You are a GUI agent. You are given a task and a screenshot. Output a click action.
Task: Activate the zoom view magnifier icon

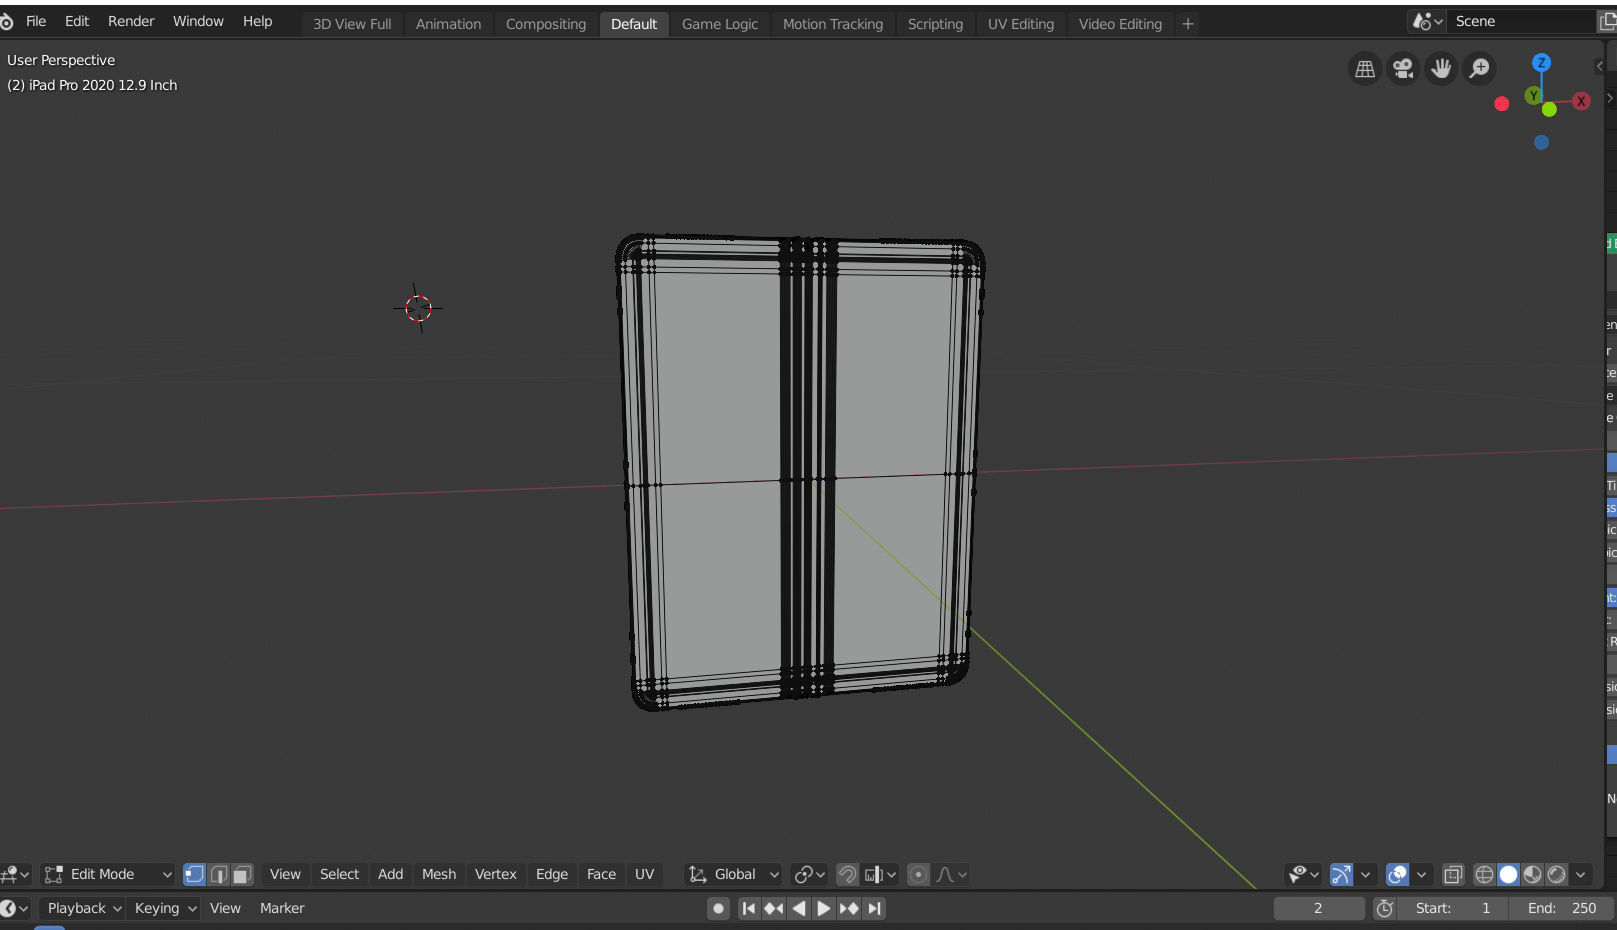1479,68
